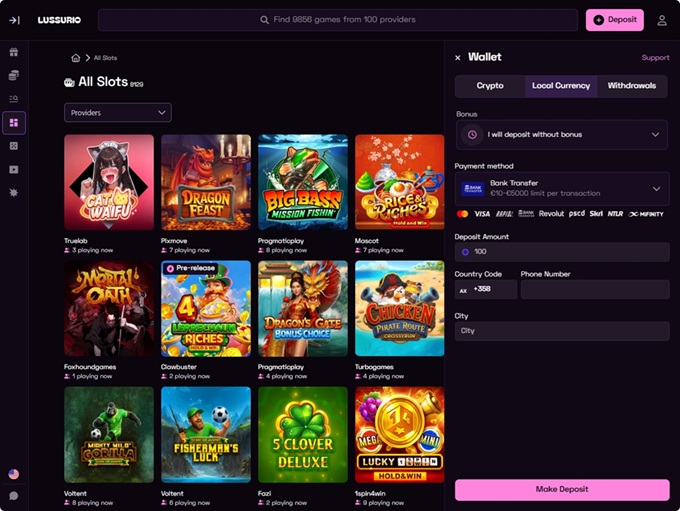Open the +358 country code selector

click(x=486, y=289)
